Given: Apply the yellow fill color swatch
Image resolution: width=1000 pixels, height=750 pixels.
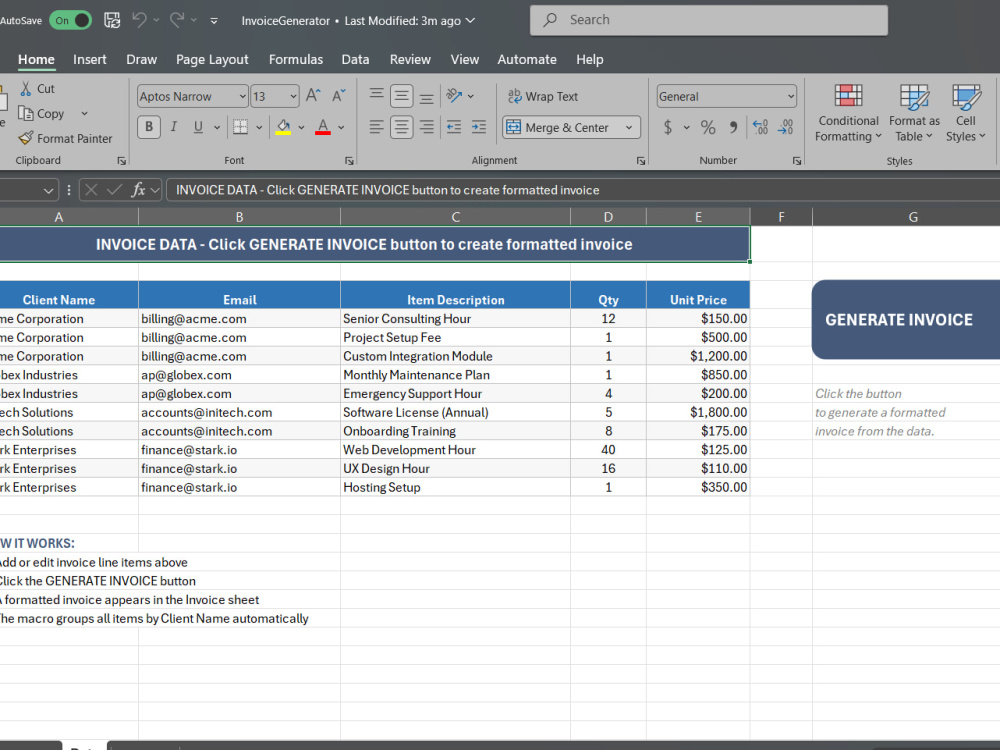Looking at the screenshot, I should point(284,128).
